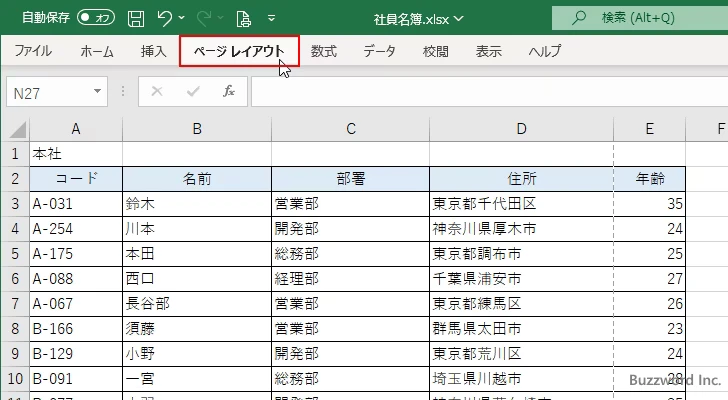Click the Redo arrow icon
Image resolution: width=728 pixels, height=400 pixels.
pos(206,18)
